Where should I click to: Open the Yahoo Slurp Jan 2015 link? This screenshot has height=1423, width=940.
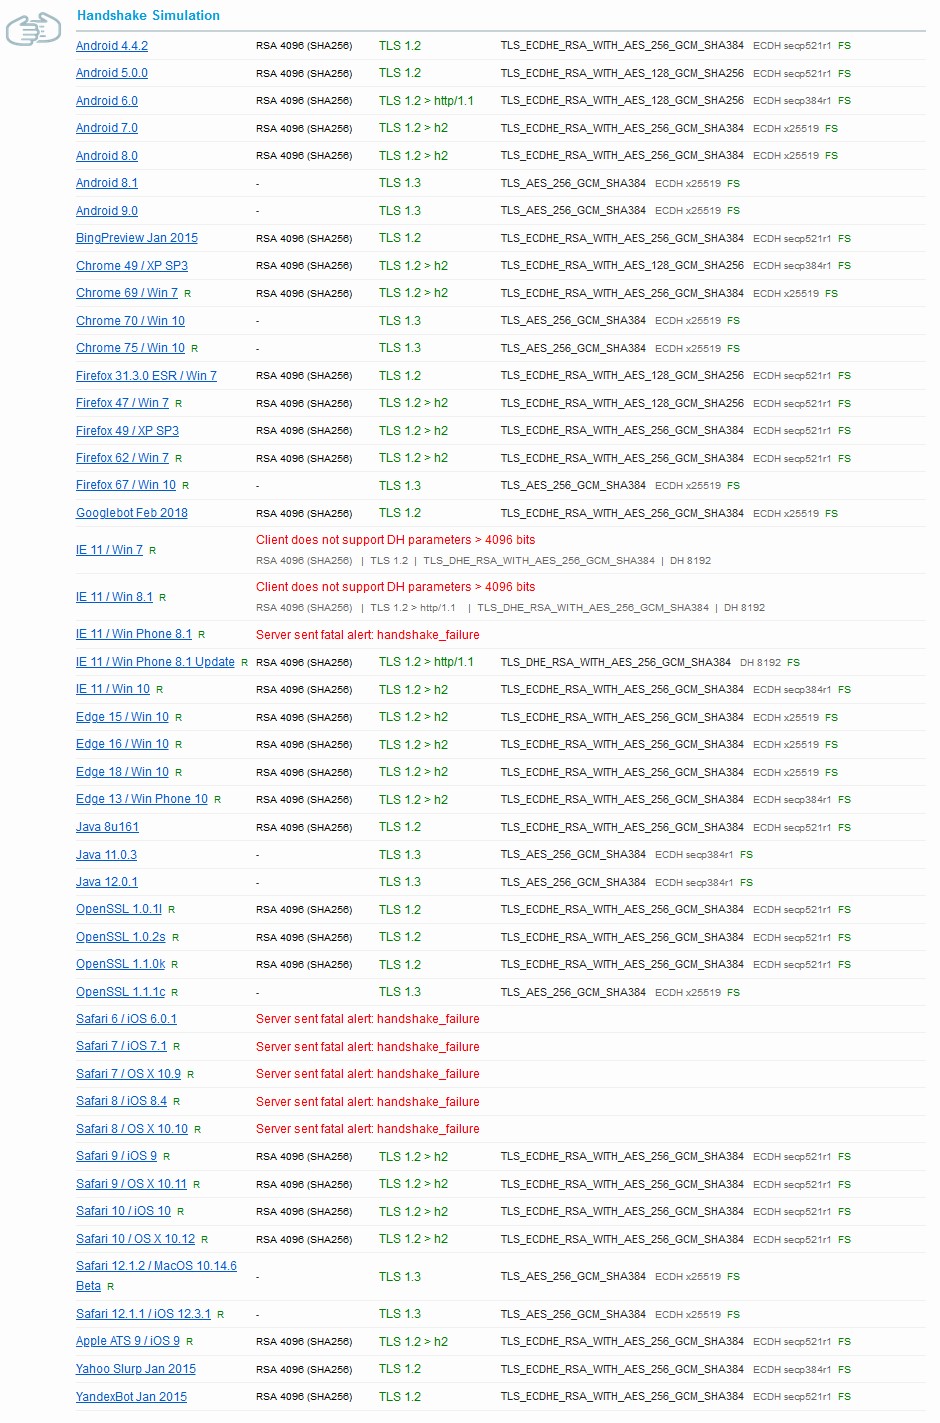136,1369
